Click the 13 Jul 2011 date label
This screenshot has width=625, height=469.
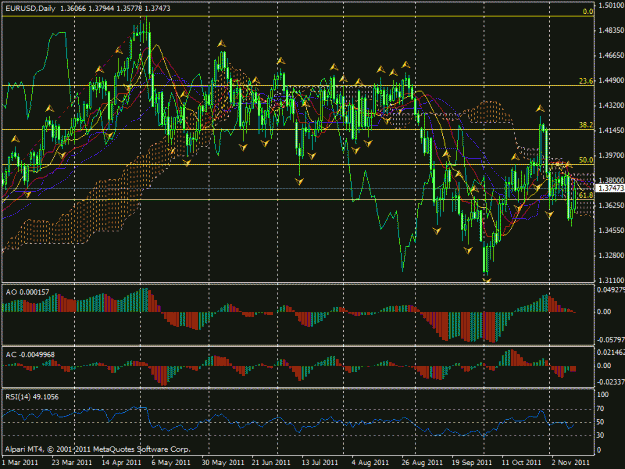click(320, 462)
